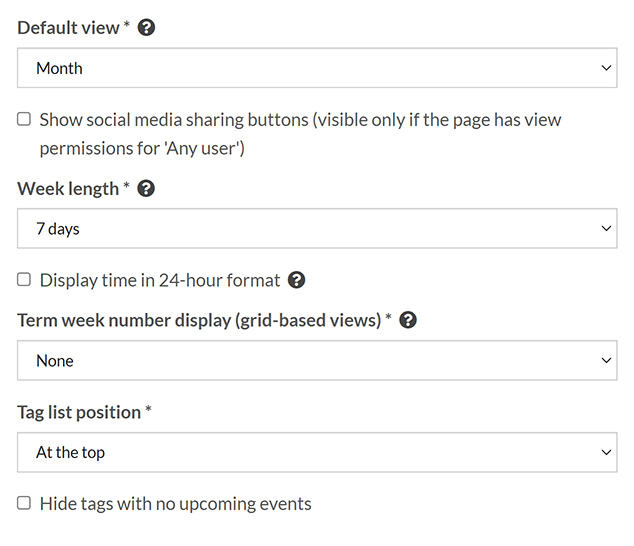This screenshot has height=546, width=634.
Task: Click the Term week number display label text
Action: 200,320
